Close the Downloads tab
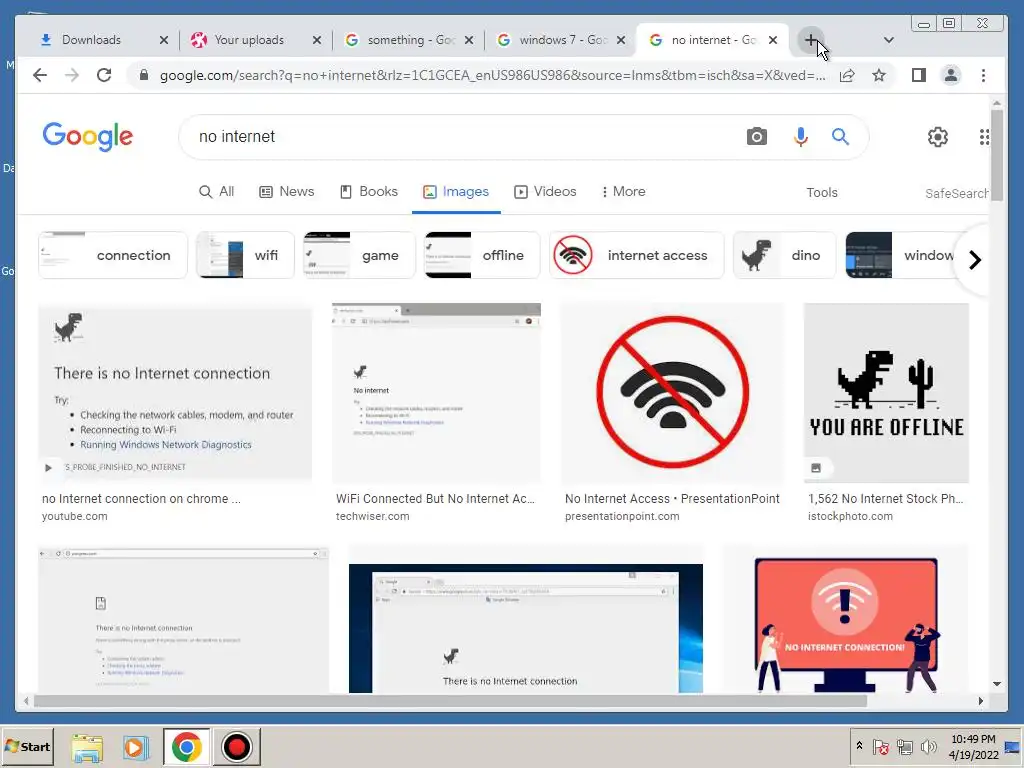Screen dimensions: 1024x768 pos(164,40)
